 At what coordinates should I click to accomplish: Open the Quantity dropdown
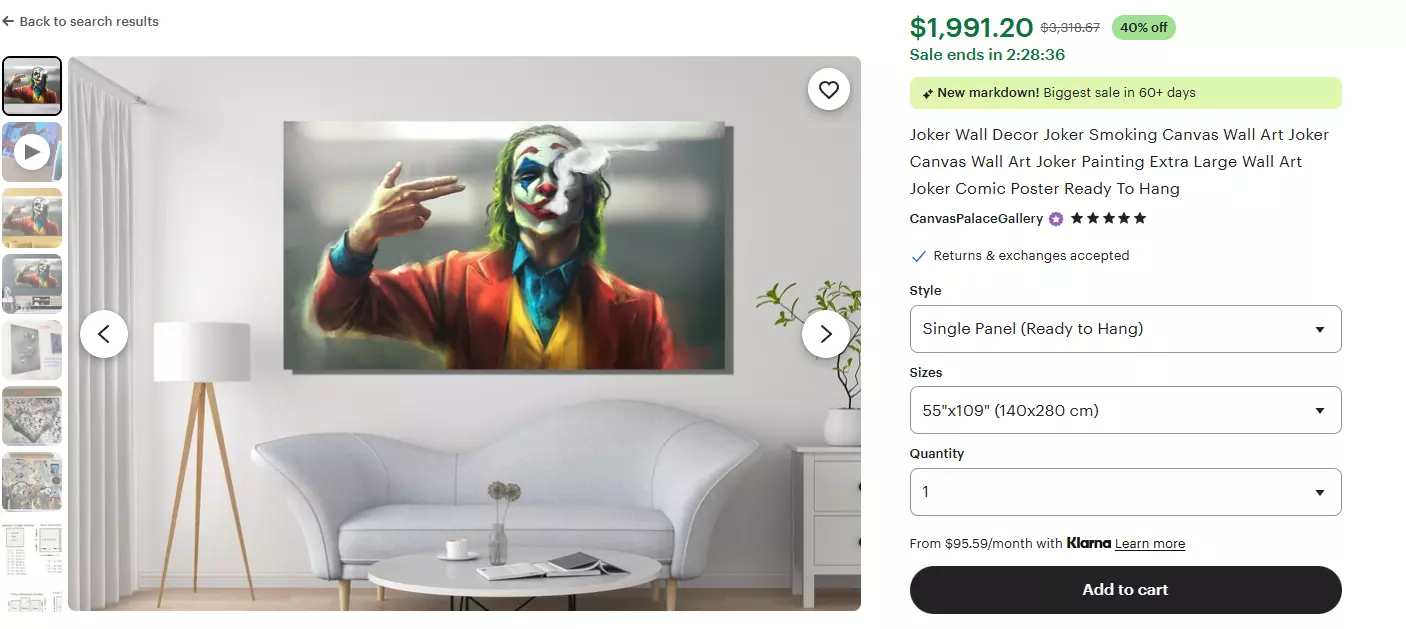1125,492
